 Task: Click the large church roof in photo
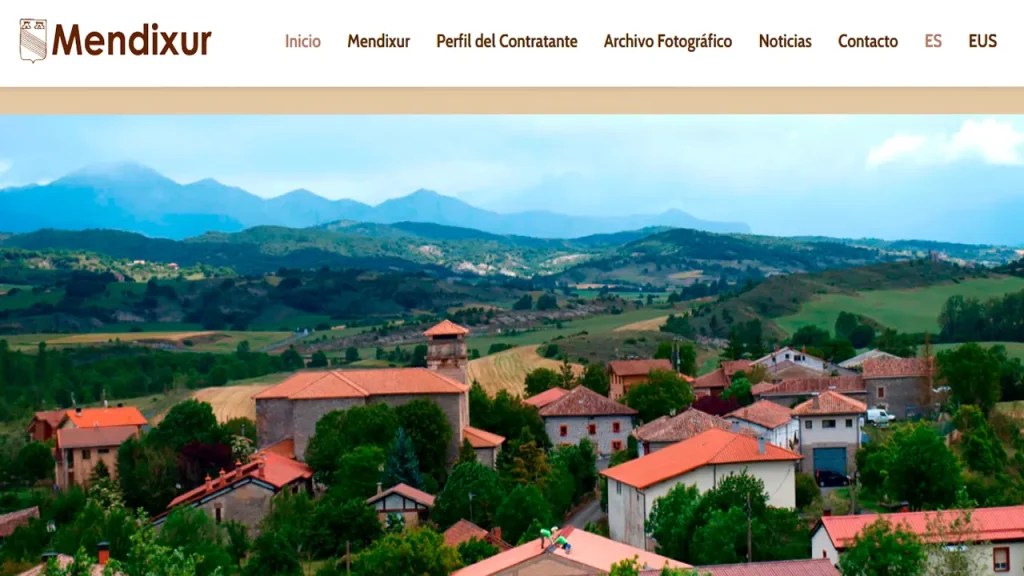(x=361, y=383)
